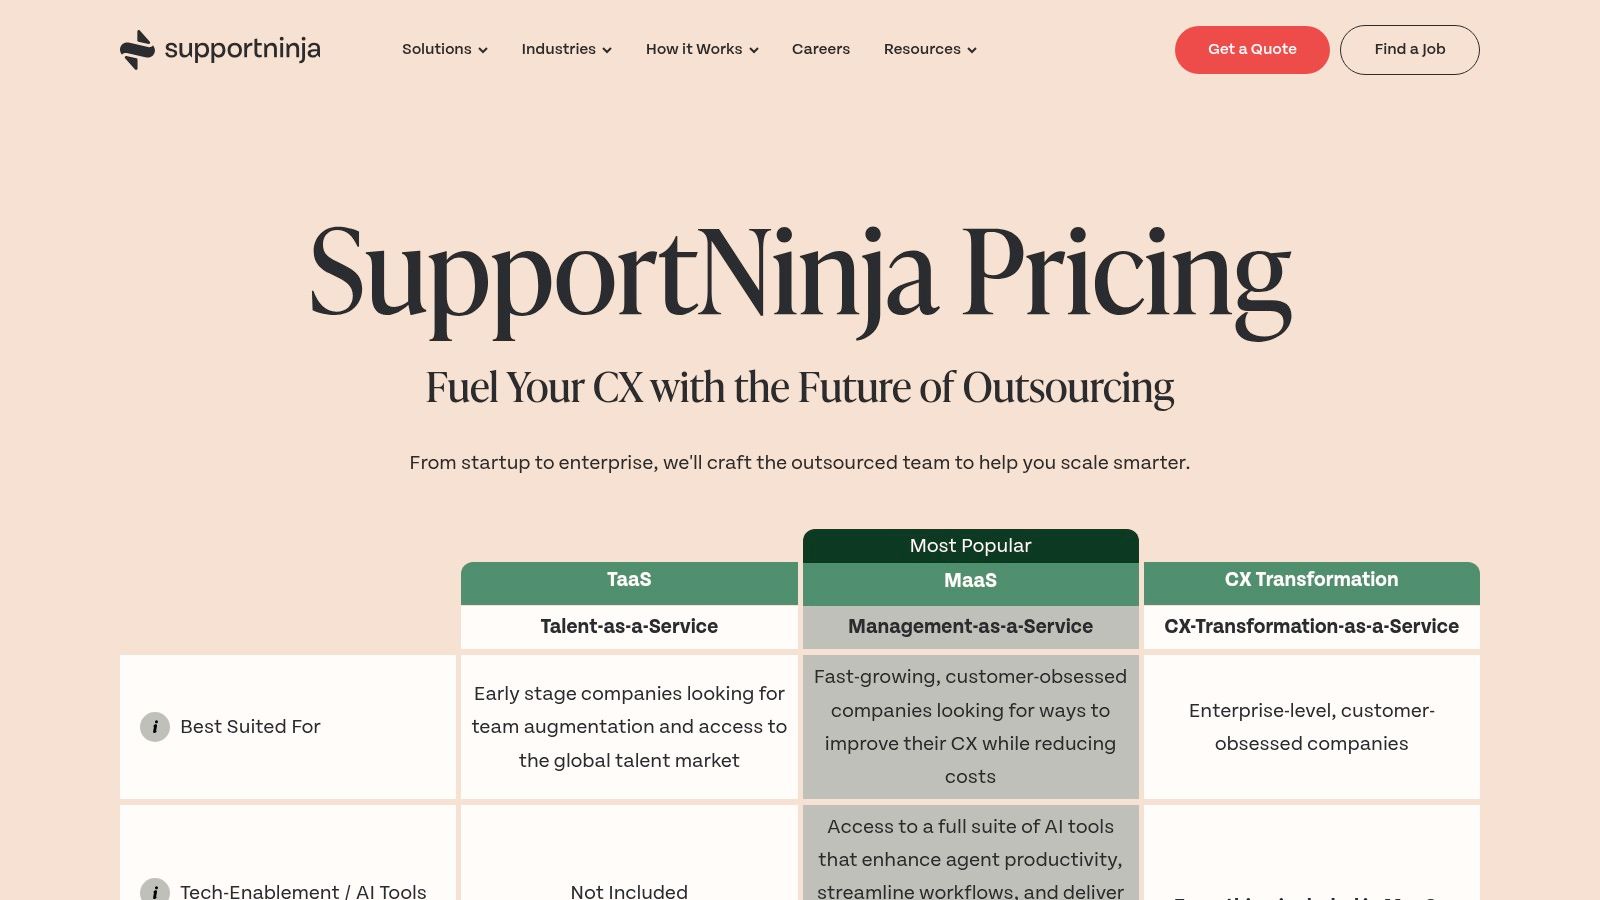Click the chevron next to Solutions
This screenshot has width=1600, height=900.
[x=483, y=50]
